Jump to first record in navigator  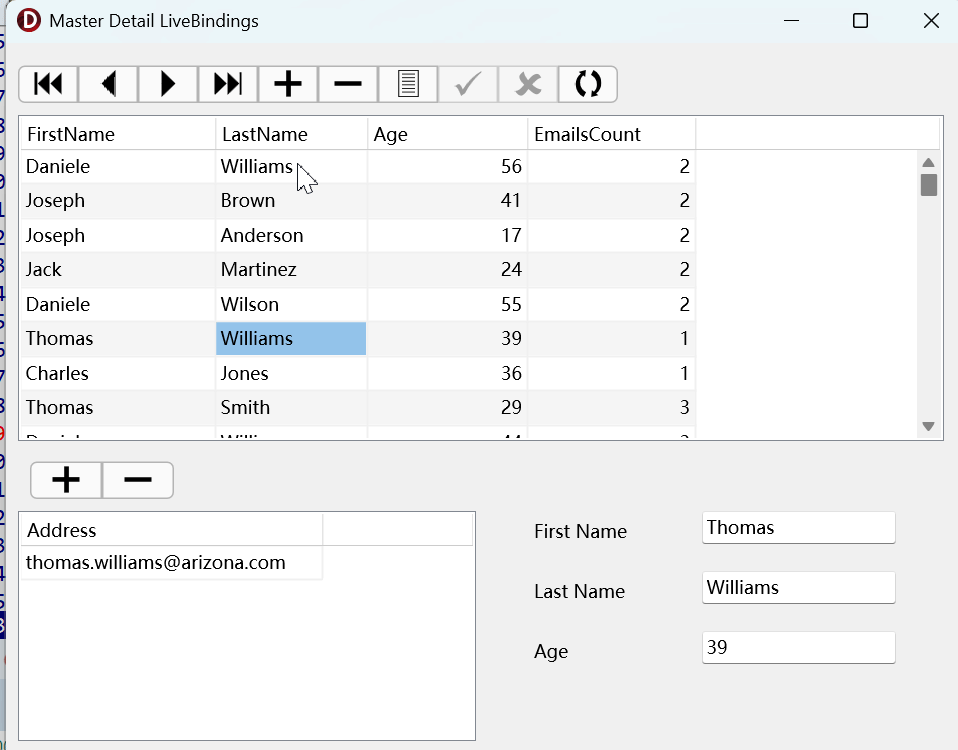(48, 85)
